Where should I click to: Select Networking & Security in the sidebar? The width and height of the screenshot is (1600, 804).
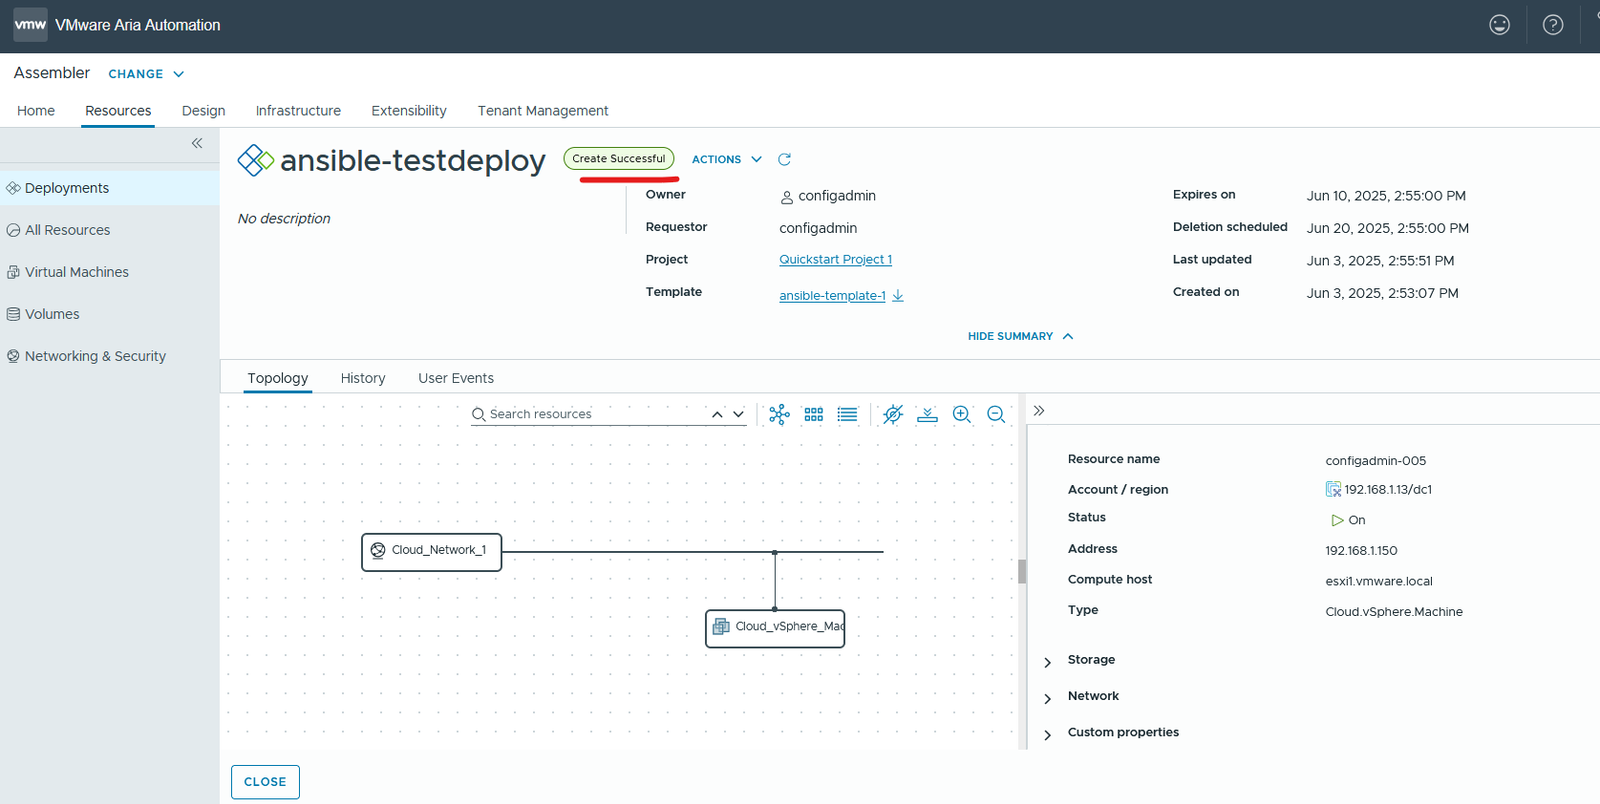[109, 356]
